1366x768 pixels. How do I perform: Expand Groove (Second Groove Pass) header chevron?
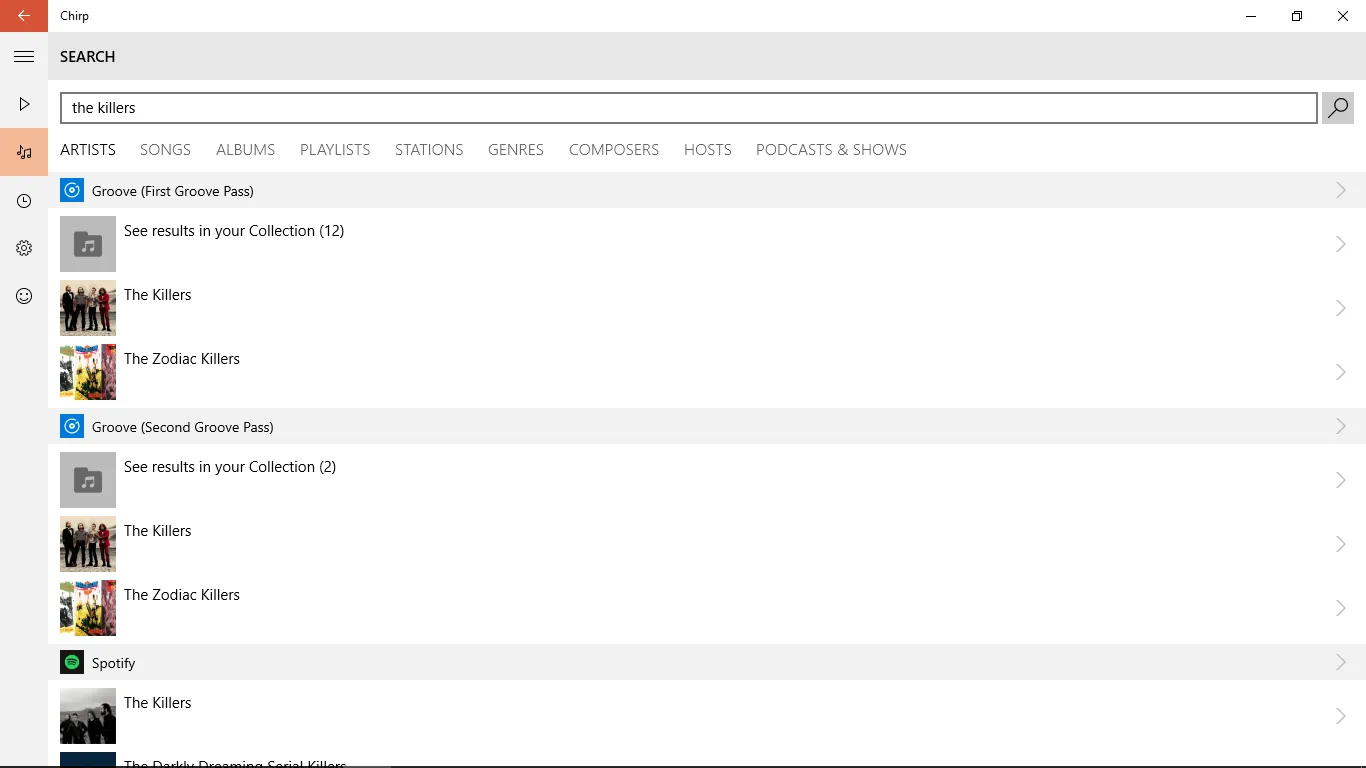point(1341,427)
